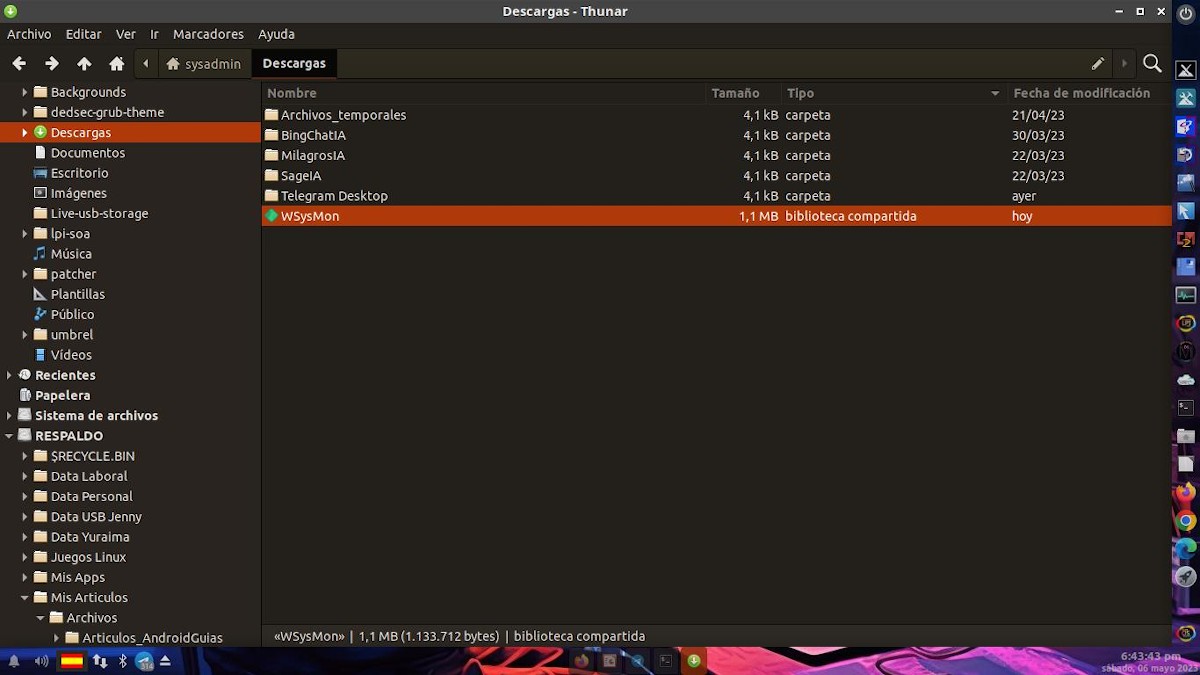The width and height of the screenshot is (1200, 675).
Task: Select Documentos in the sidebar tree
Action: click(88, 153)
